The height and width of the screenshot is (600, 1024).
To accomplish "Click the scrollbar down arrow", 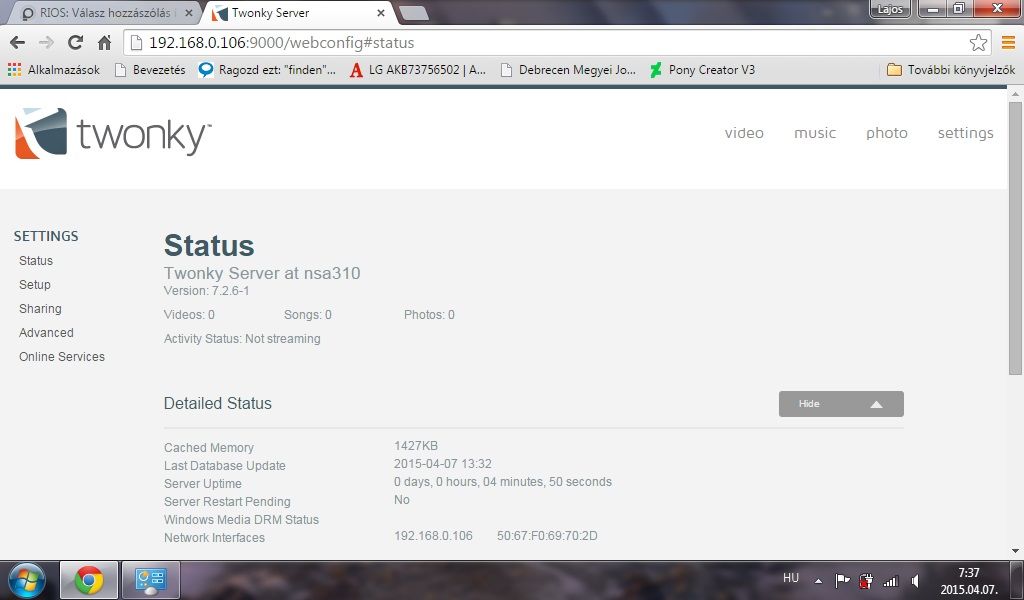I will [x=1015, y=551].
